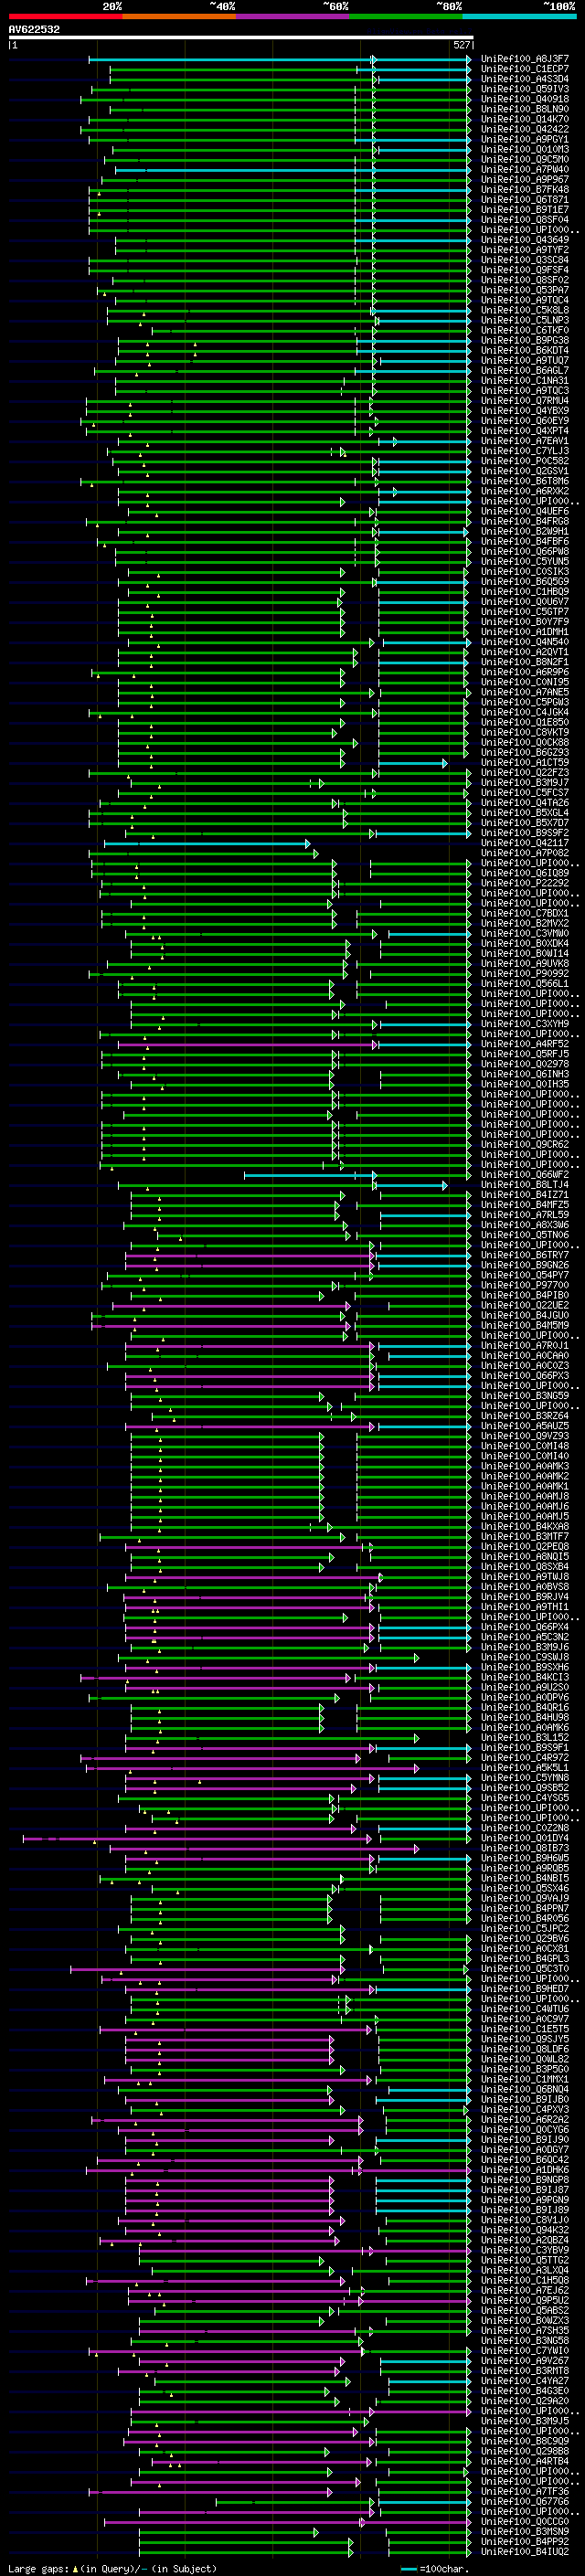Select UniRef100_Q14K70 entry

(x=525, y=119)
